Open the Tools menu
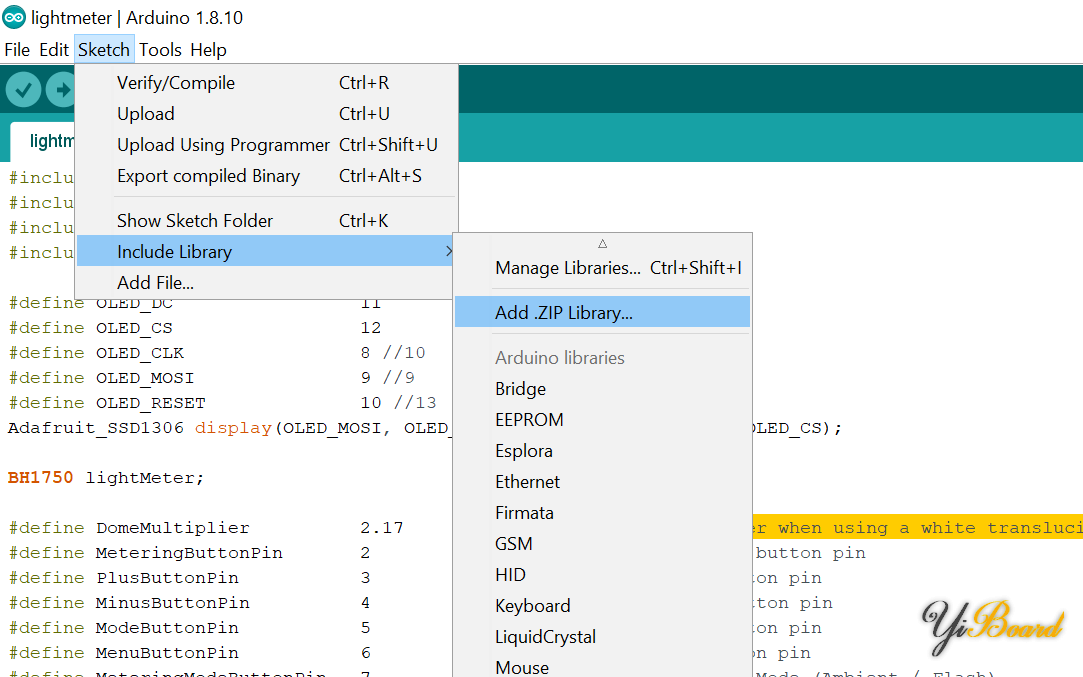The width and height of the screenshot is (1083, 677). point(160,50)
